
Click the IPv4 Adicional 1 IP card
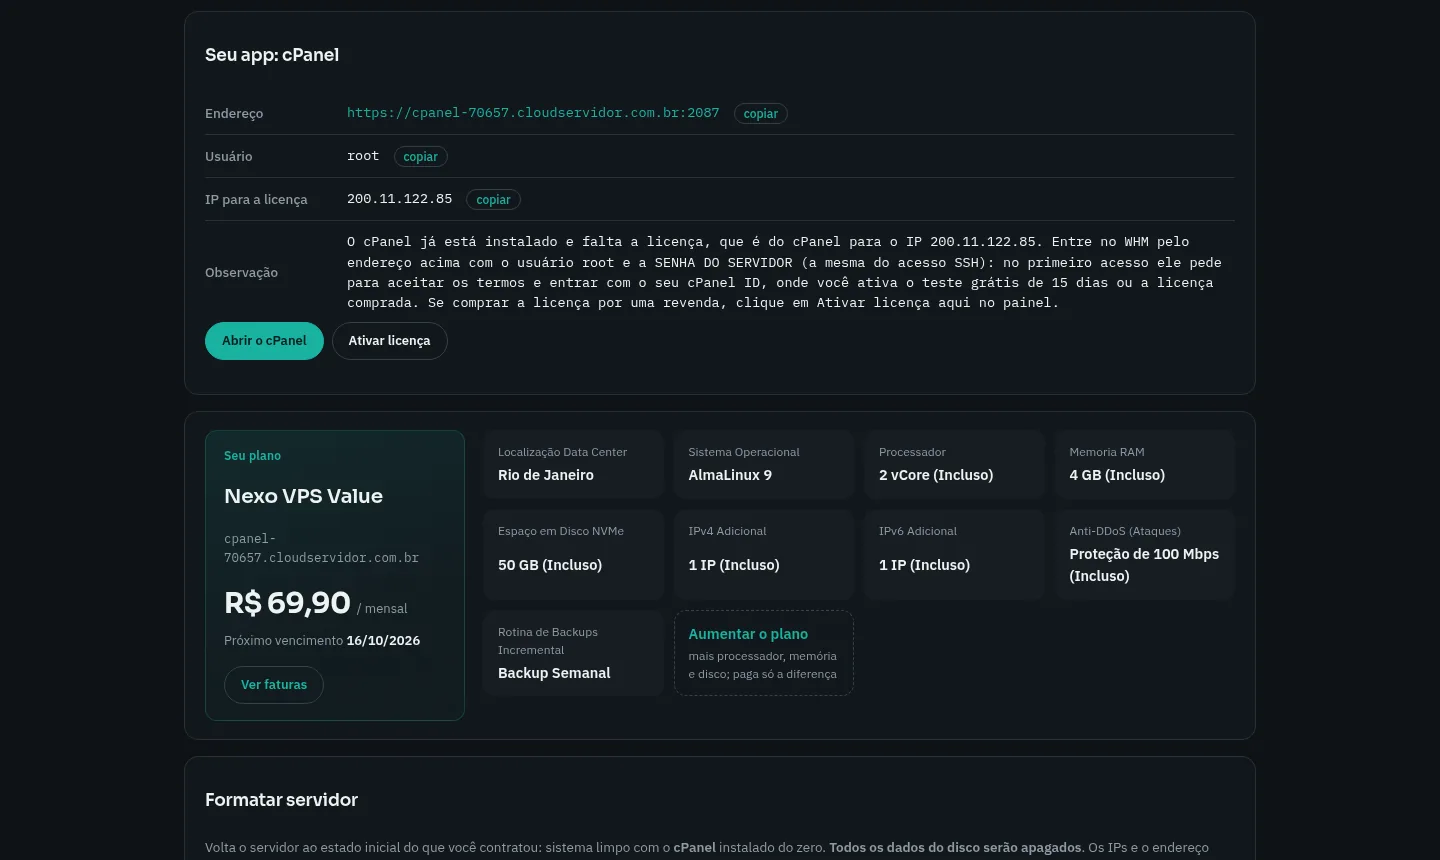point(764,555)
